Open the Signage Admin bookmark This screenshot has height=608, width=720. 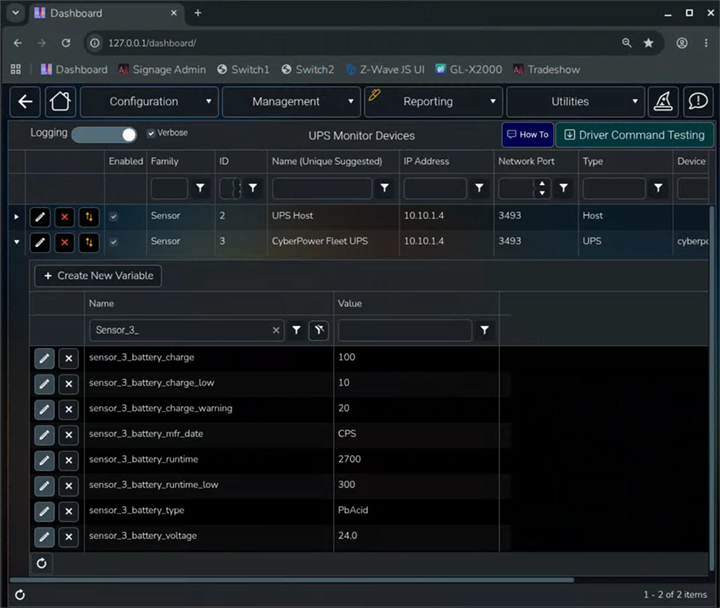(162, 70)
